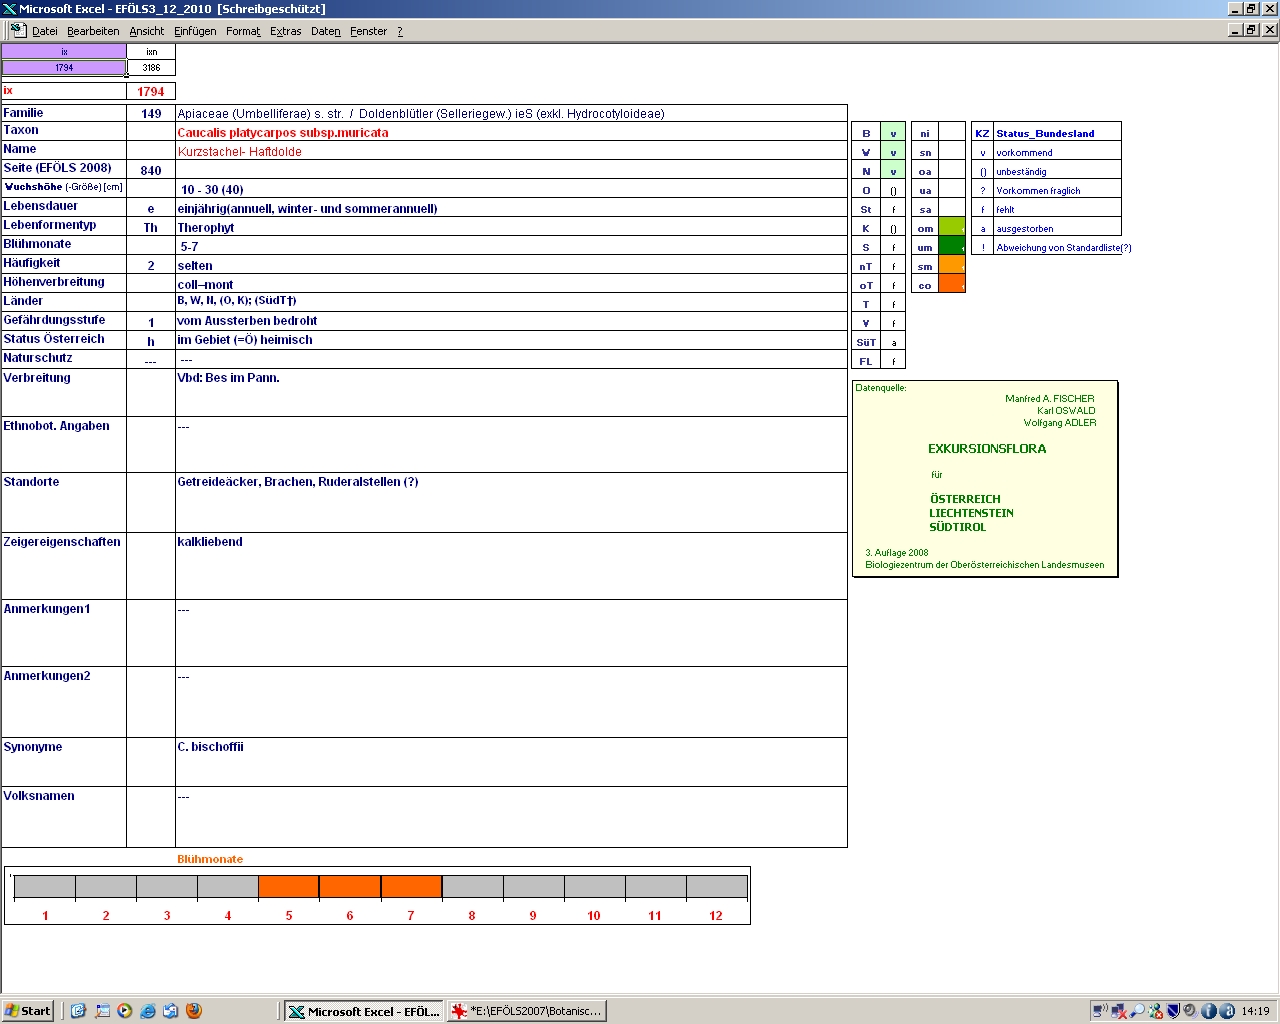1280x1024 pixels.
Task: Click legend entry 'ausgestorben'
Action: pyautogui.click(x=1025, y=229)
